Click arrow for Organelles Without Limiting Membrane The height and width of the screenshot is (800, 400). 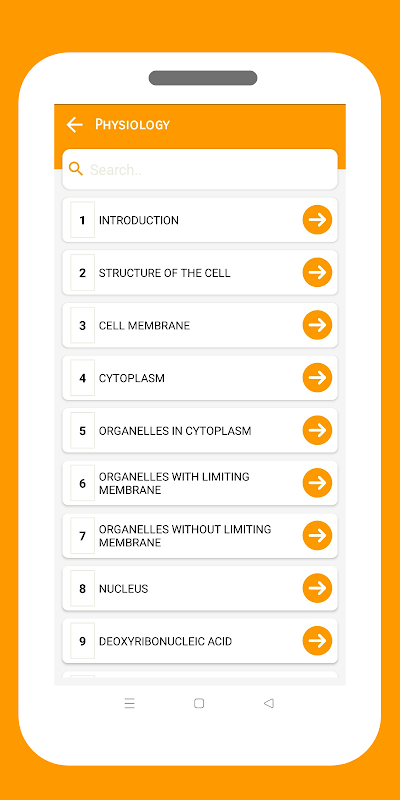point(317,535)
